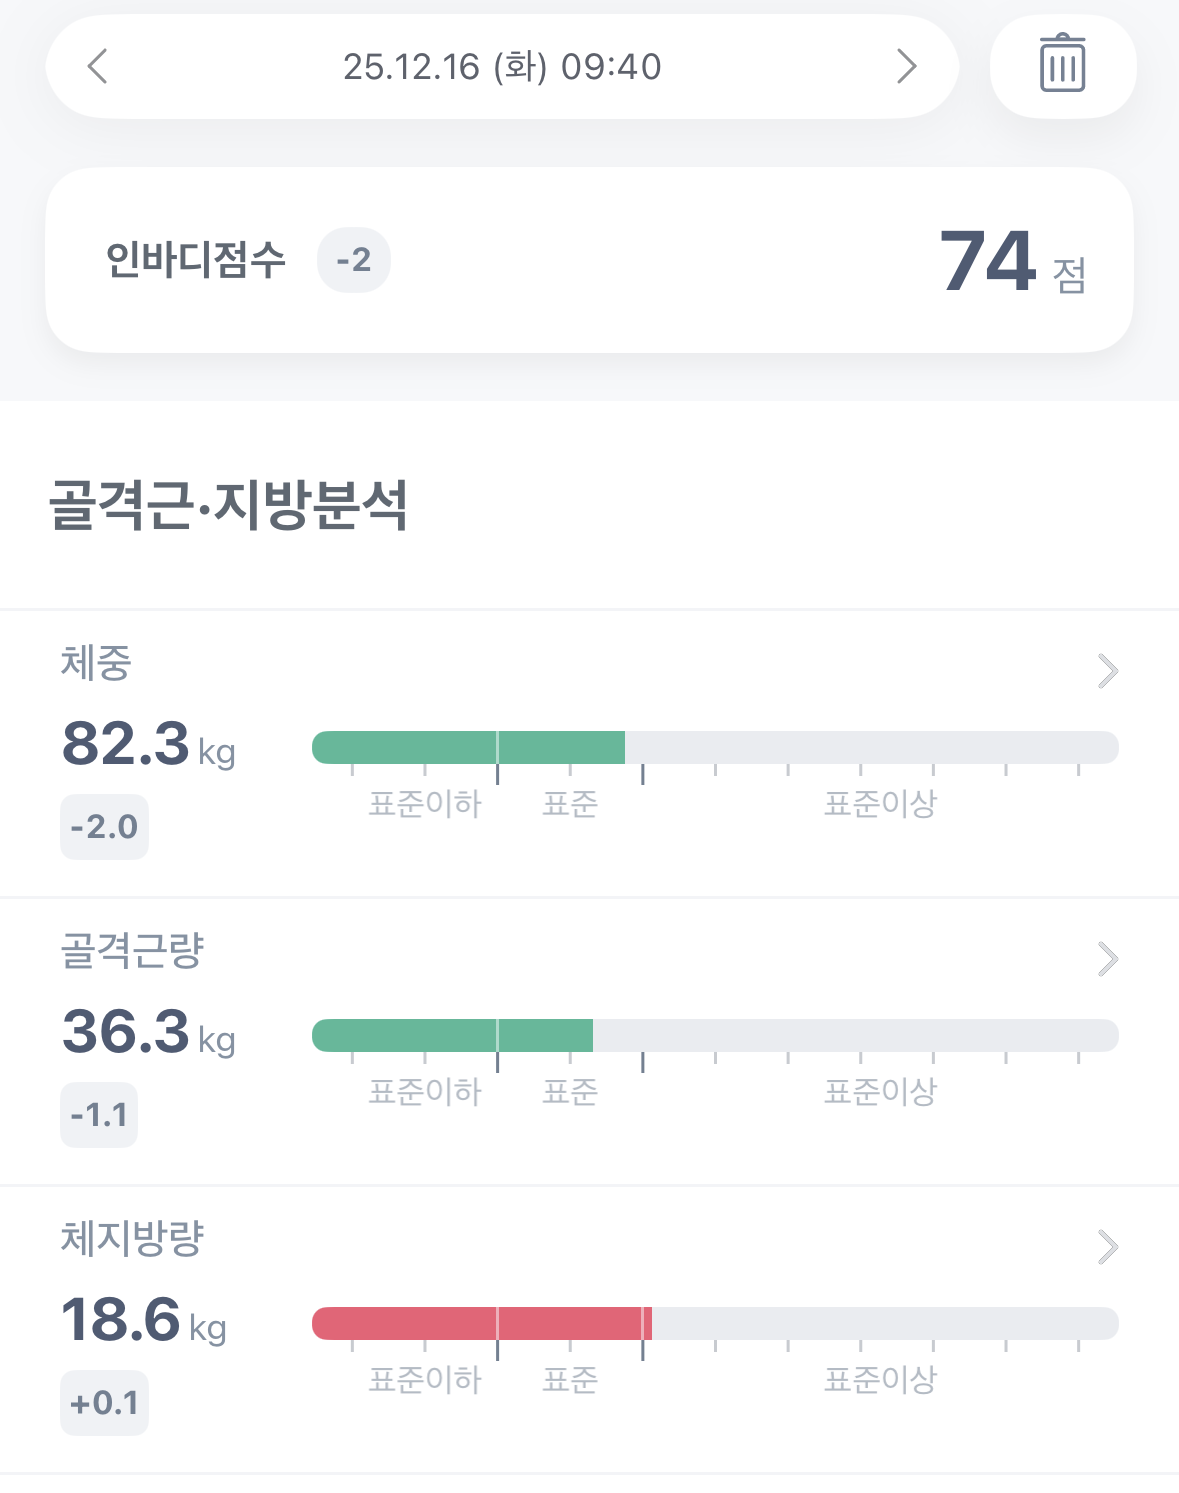Tap the red 체지방량 progress bar

coord(482,1323)
